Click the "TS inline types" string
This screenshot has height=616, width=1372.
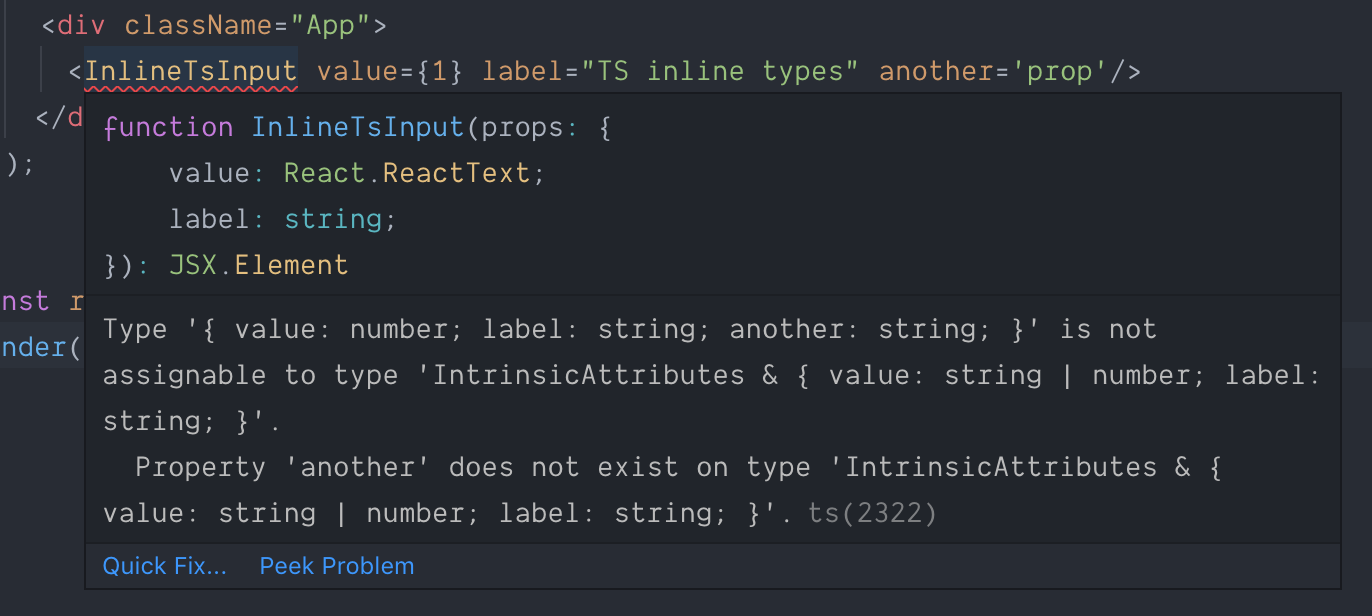(721, 72)
